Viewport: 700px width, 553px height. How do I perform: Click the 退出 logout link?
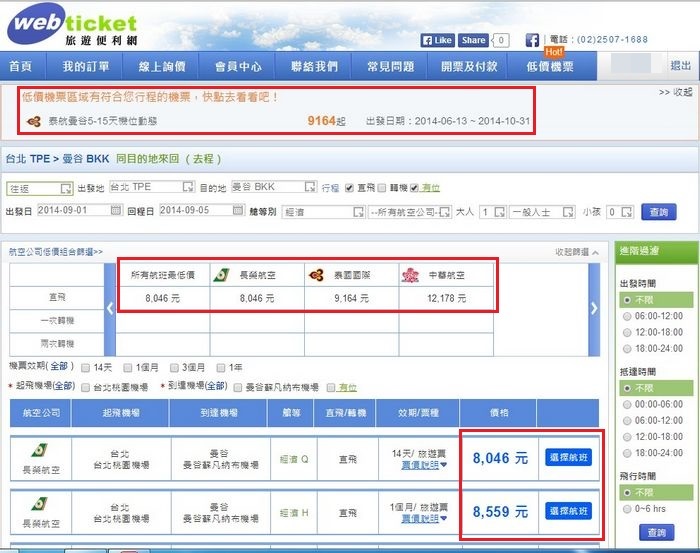point(680,66)
